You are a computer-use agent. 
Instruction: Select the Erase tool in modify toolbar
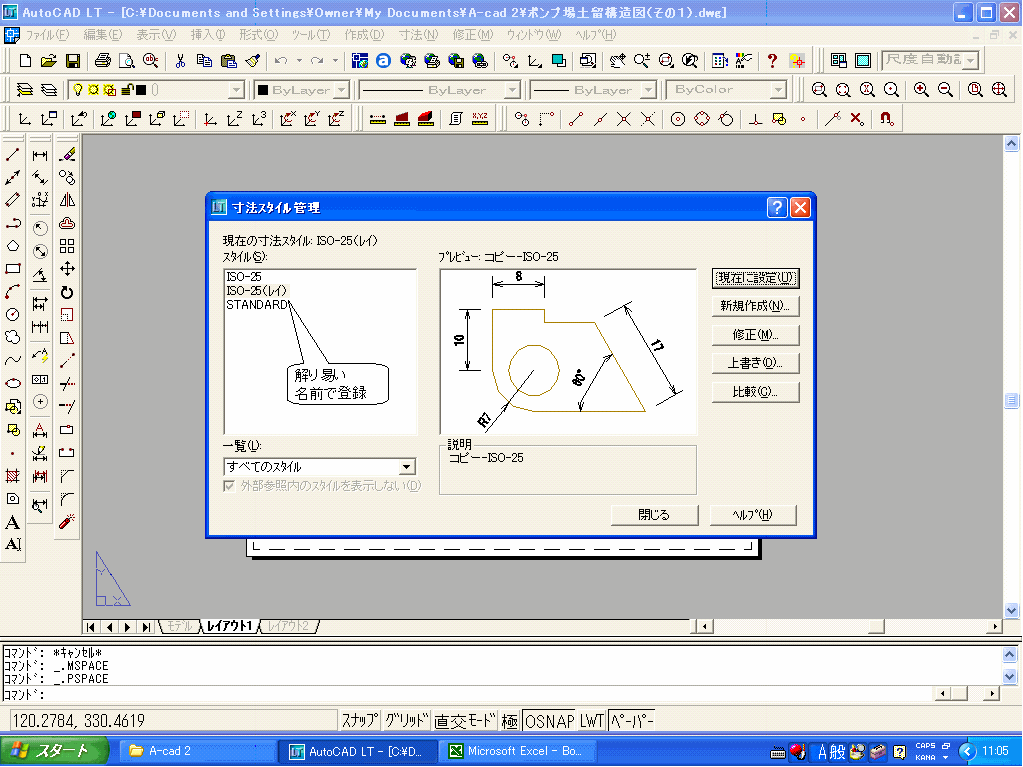point(67,155)
